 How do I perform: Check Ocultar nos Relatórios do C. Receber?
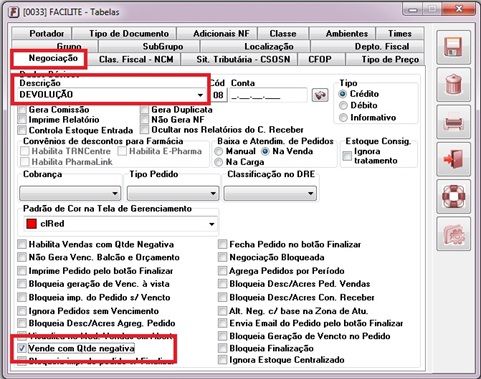tap(144, 130)
